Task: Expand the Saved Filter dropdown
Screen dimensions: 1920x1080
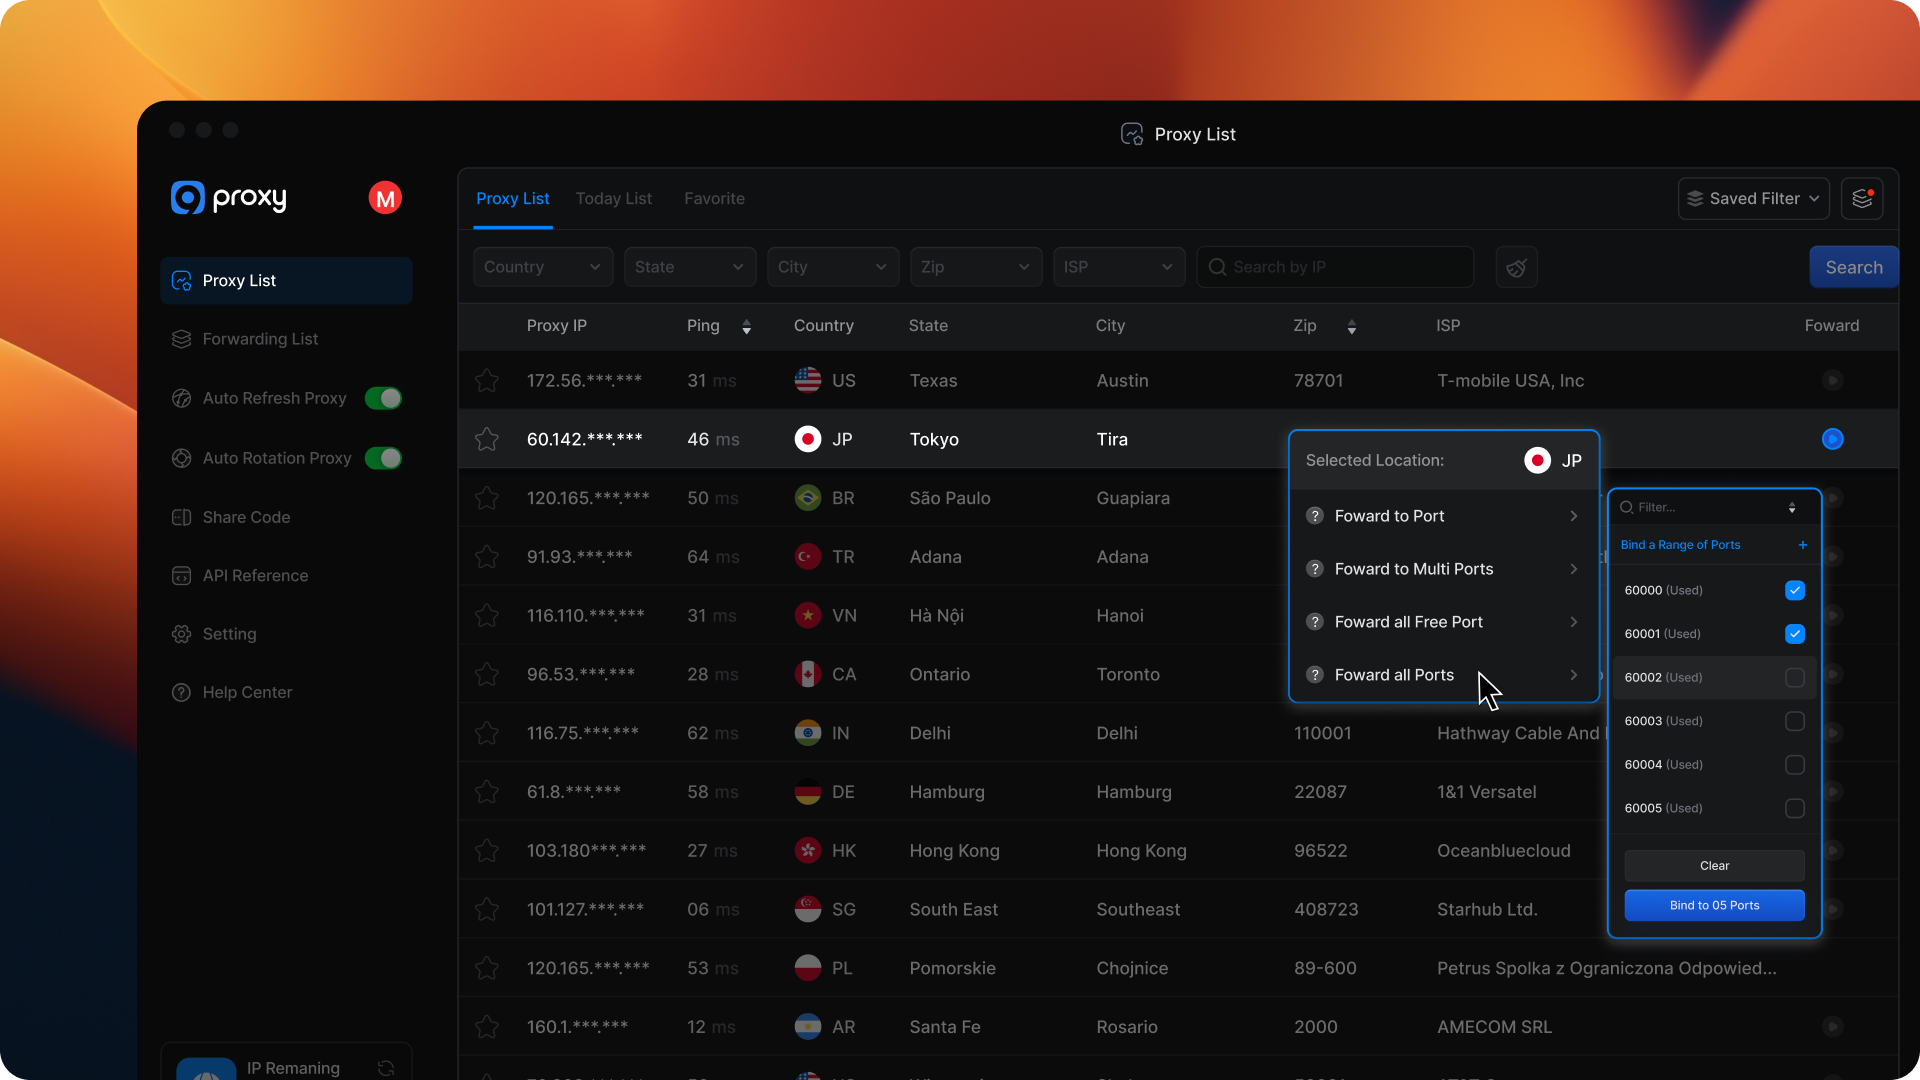Action: point(1753,198)
